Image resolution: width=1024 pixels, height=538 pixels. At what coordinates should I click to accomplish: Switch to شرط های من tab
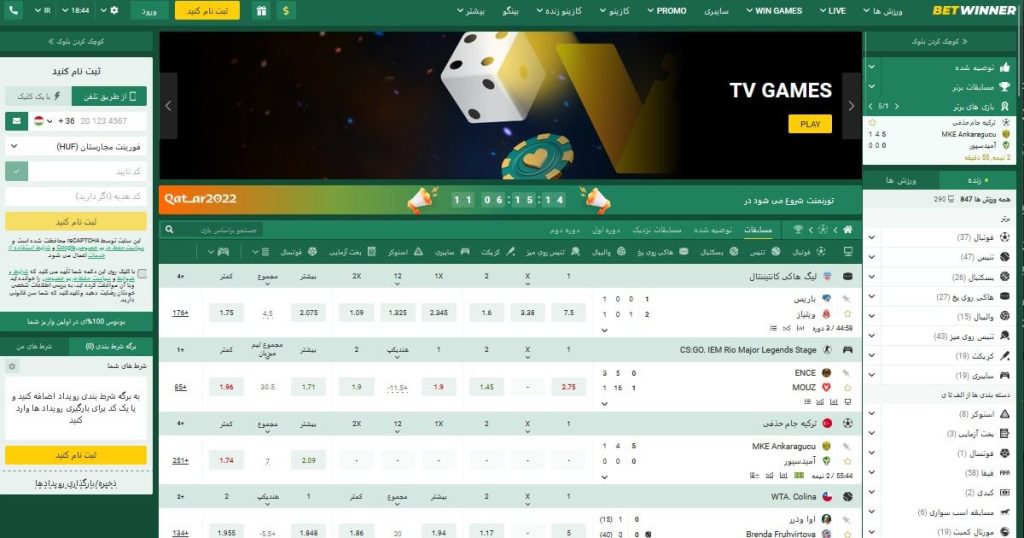click(35, 346)
